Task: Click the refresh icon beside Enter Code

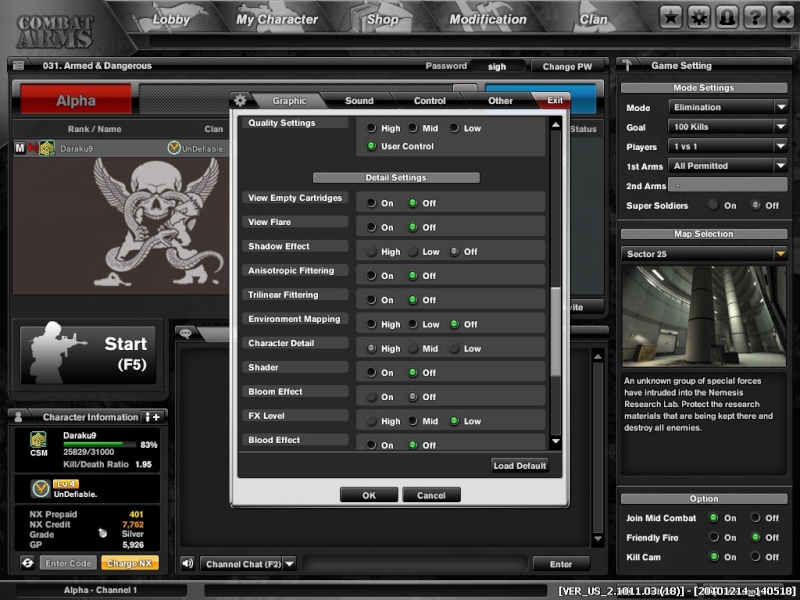Action: pyautogui.click(x=28, y=563)
